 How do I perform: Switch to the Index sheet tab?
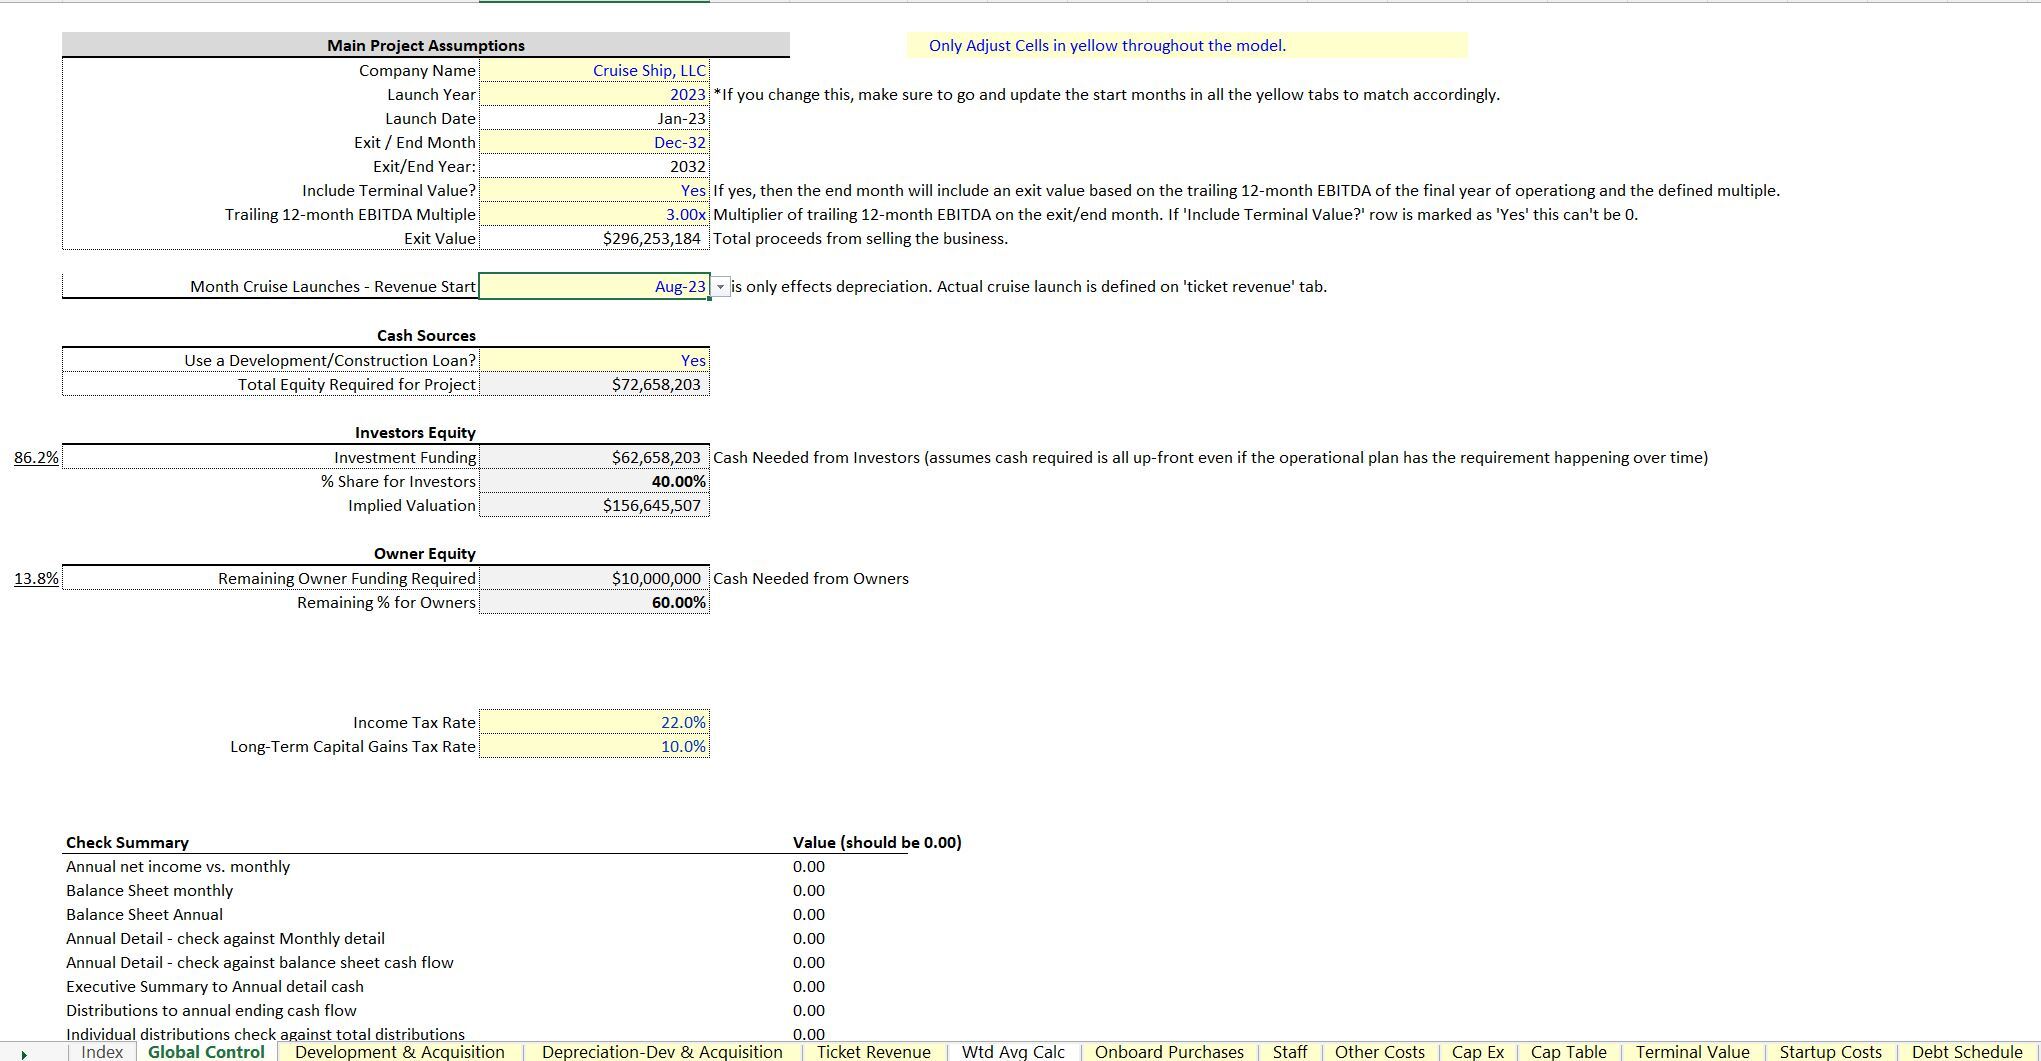point(102,1052)
